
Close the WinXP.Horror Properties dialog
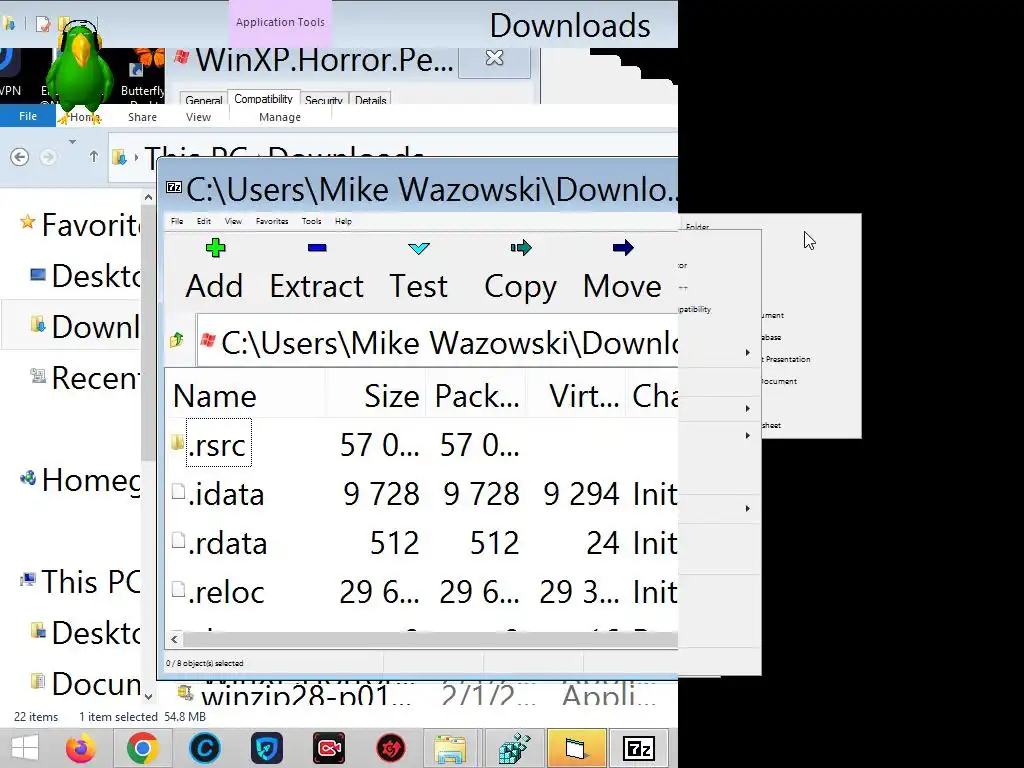point(494,58)
